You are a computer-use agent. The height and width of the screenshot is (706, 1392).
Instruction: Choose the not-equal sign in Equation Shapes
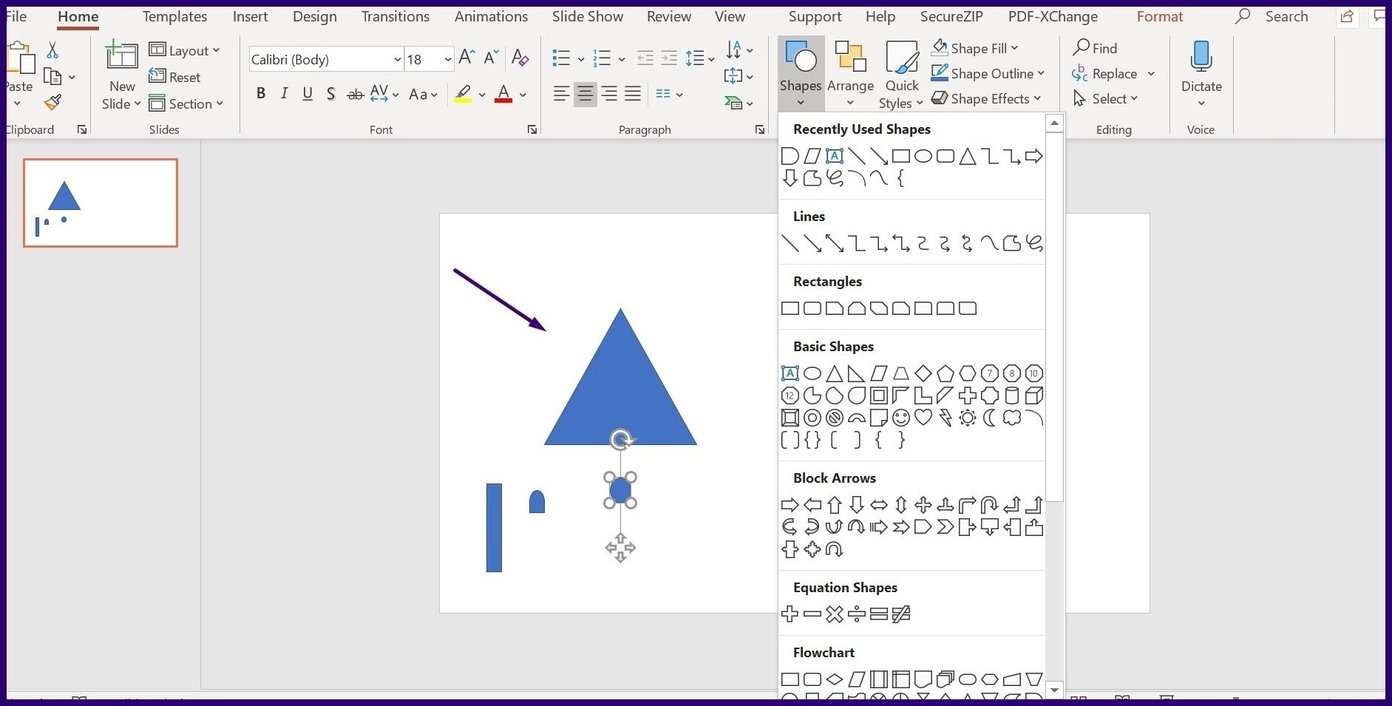(901, 614)
